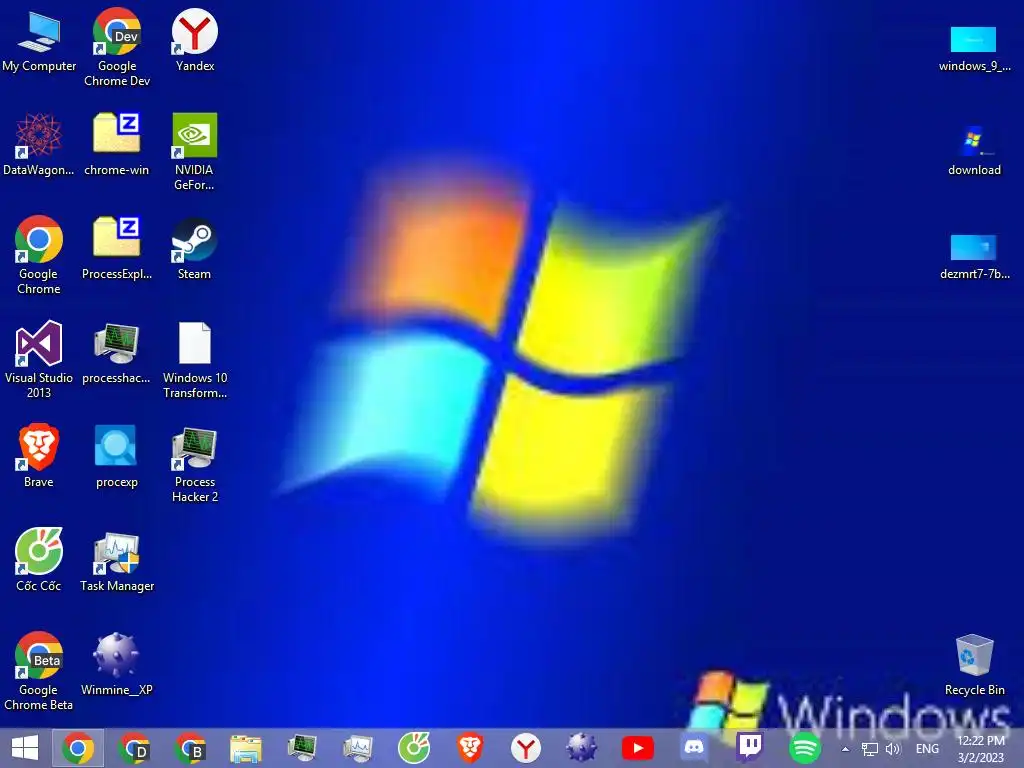1024x768 pixels.
Task: Open YouTube from the taskbar
Action: click(638, 748)
